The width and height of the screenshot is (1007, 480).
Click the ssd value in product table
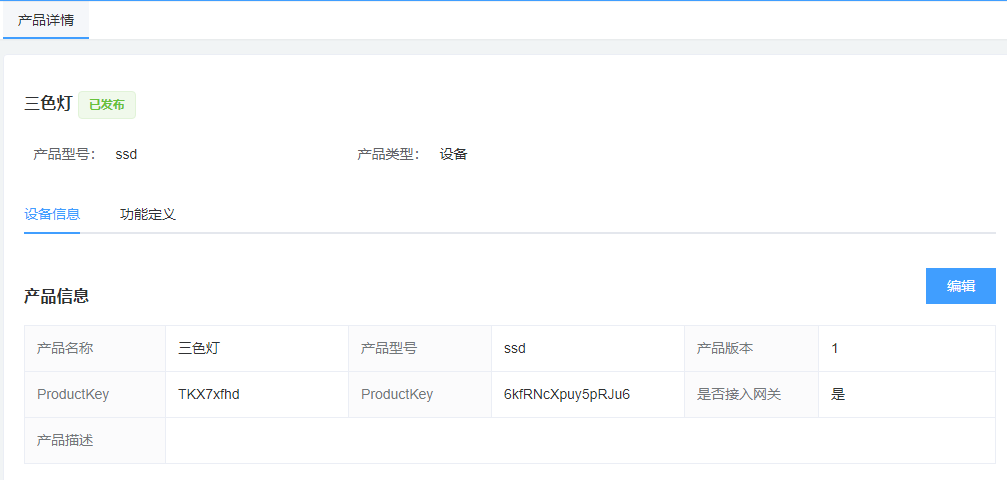click(x=515, y=348)
